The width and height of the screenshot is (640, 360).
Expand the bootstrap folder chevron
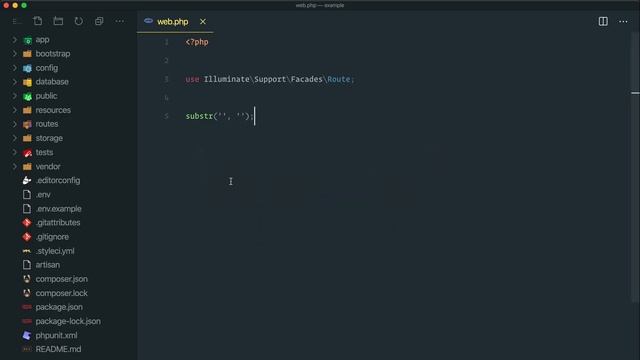tap(15, 53)
